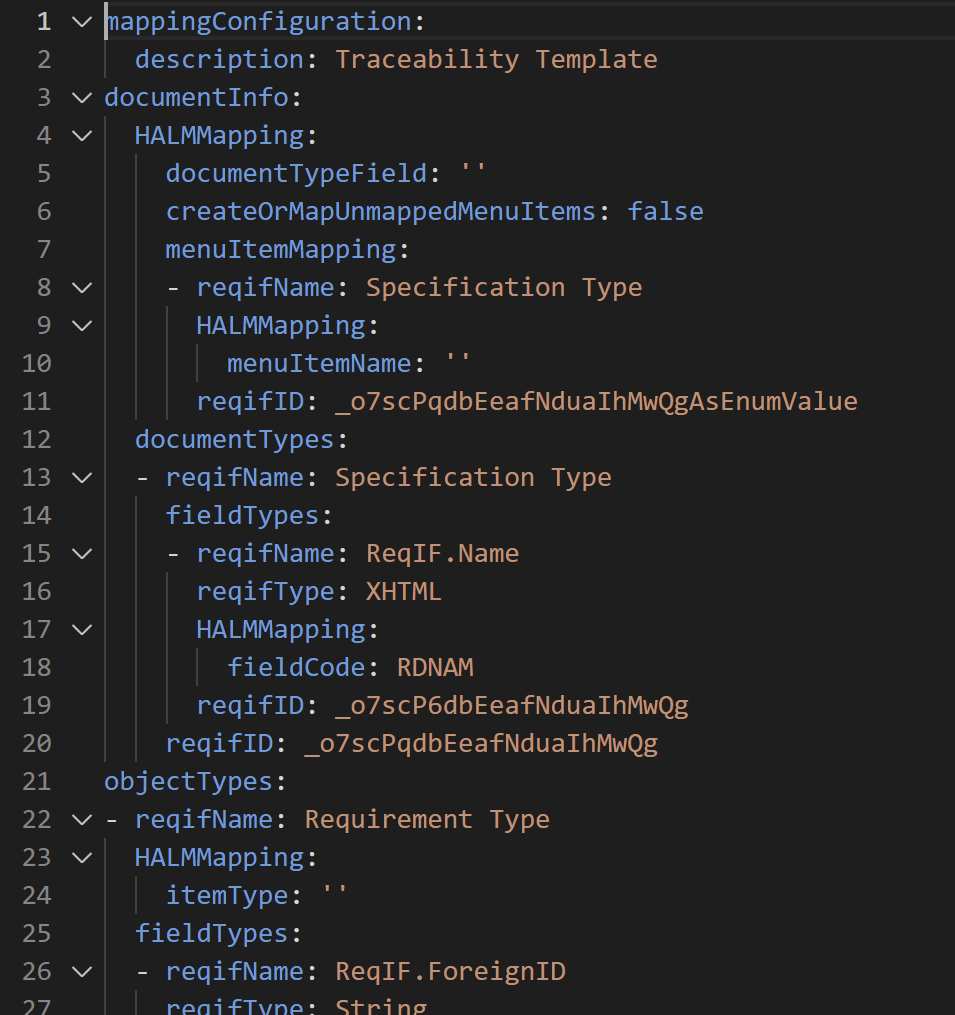Fold the Requirement Type item on line 22

click(x=82, y=820)
